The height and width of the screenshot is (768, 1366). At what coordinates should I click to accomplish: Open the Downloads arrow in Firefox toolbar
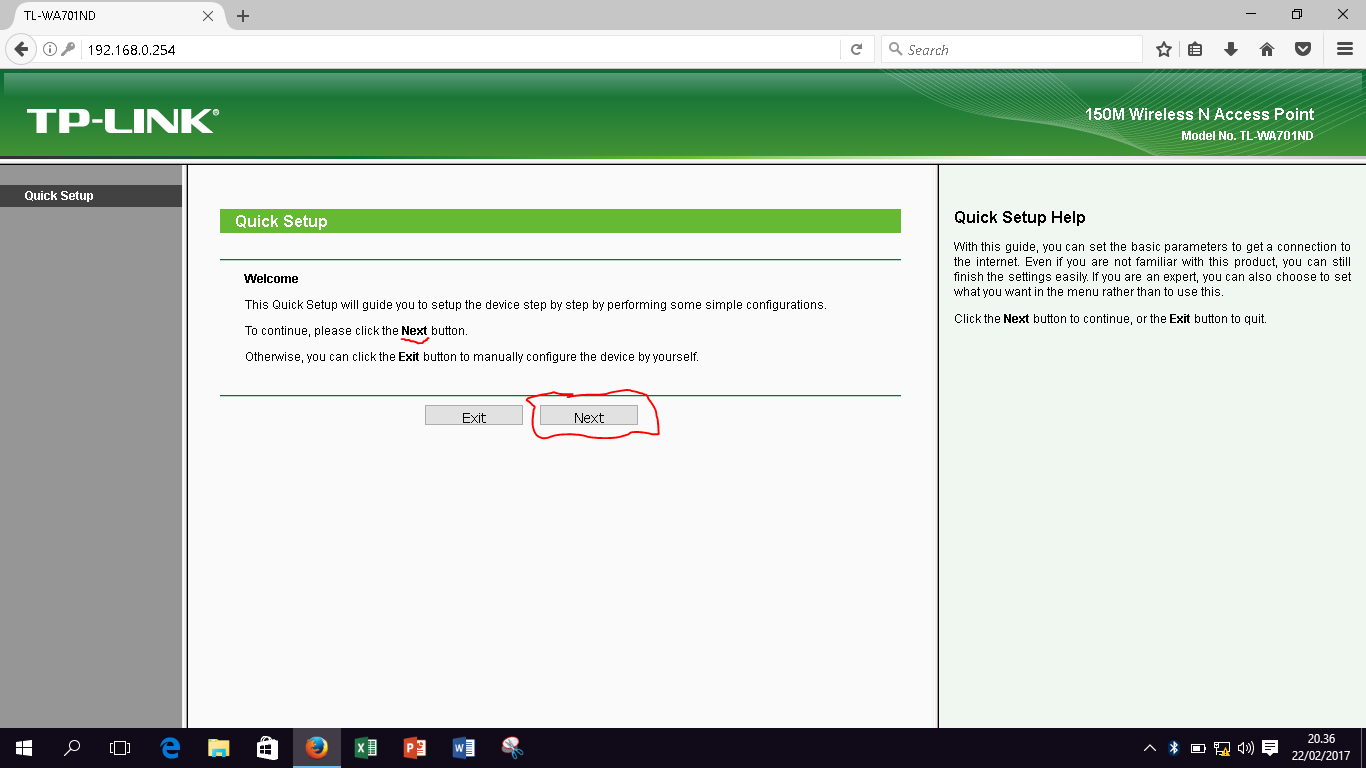point(1231,48)
